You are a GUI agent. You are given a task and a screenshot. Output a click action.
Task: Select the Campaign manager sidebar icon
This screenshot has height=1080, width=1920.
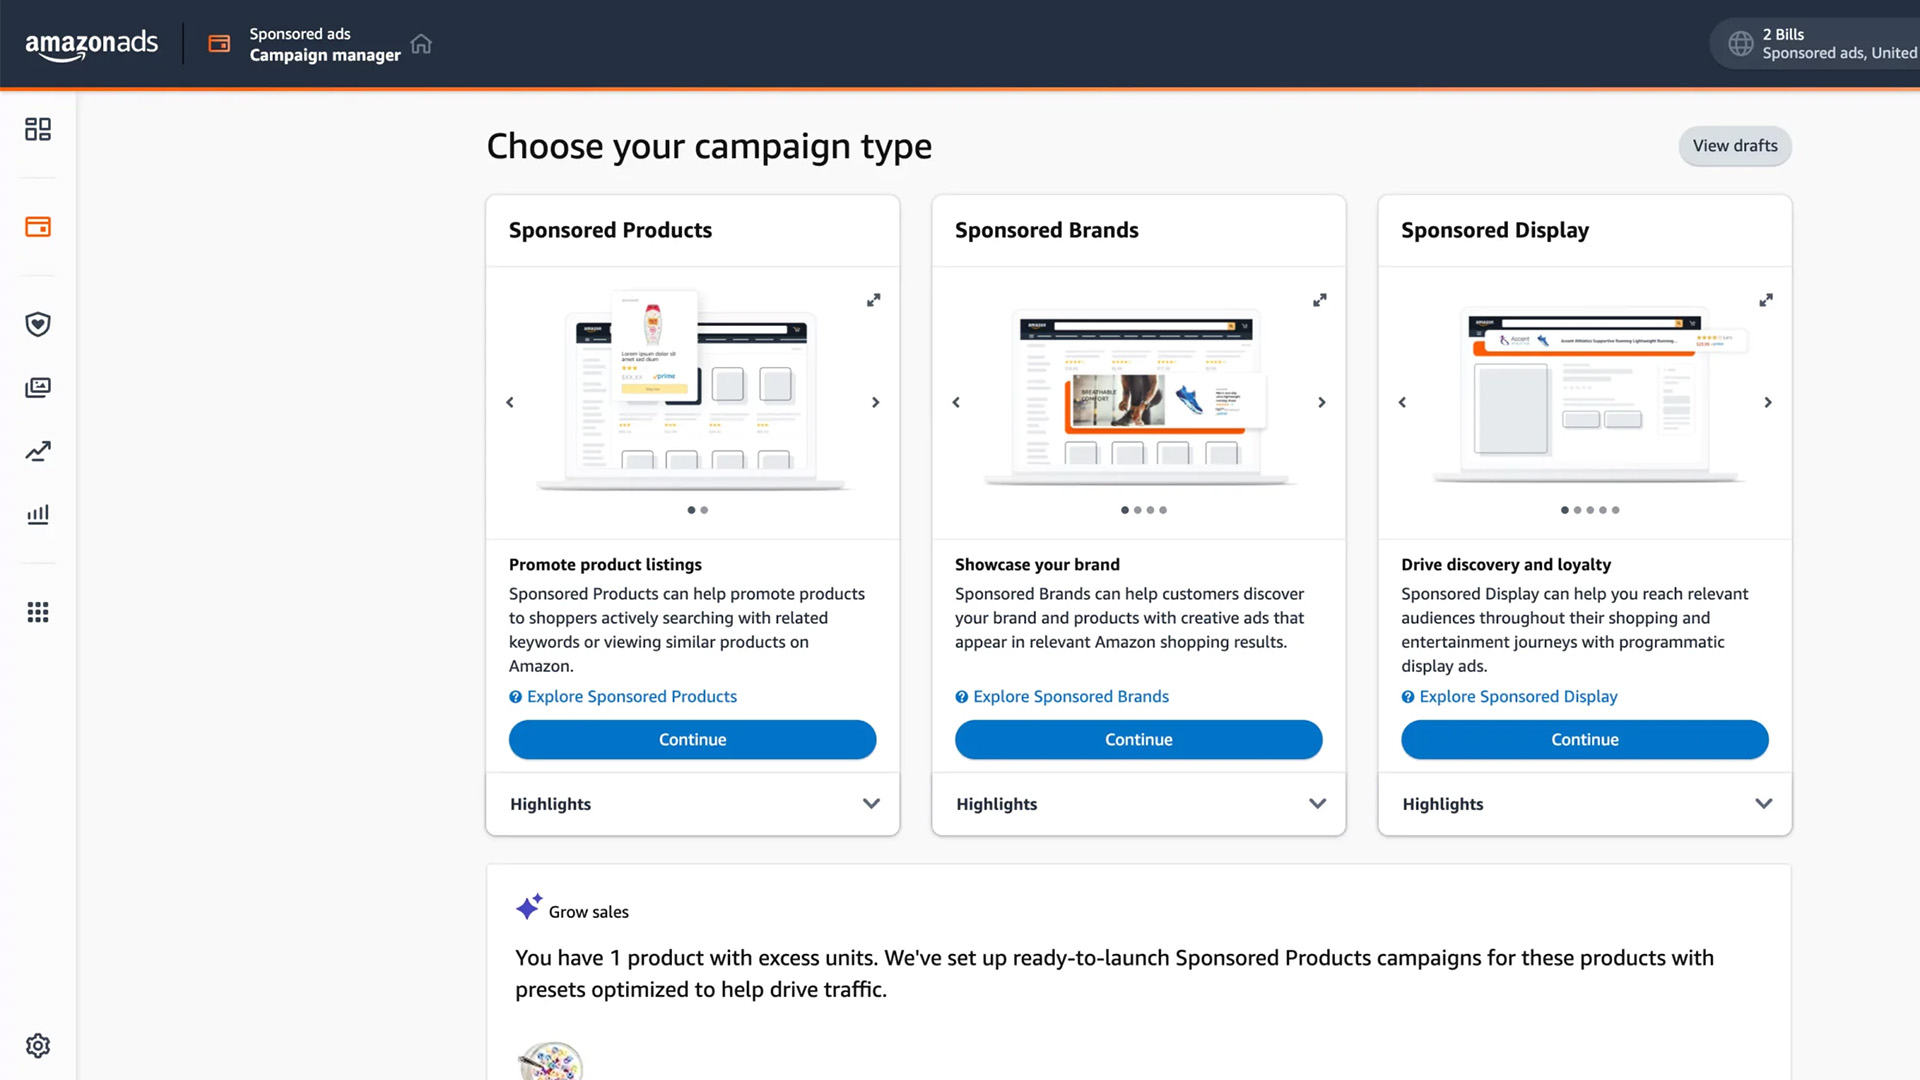pyautogui.click(x=37, y=226)
